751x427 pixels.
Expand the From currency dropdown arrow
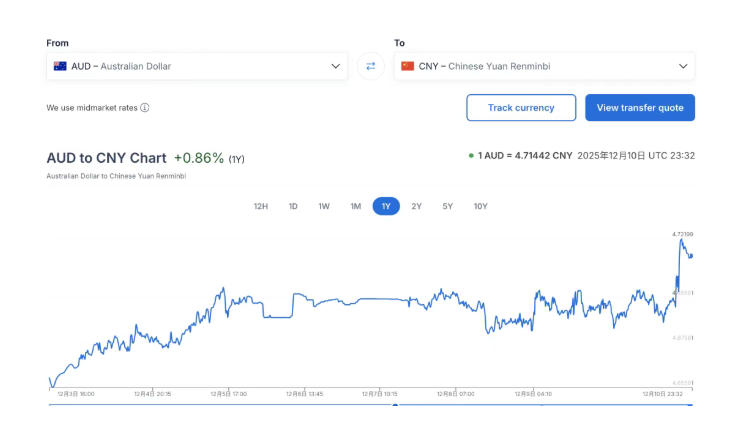pos(336,66)
